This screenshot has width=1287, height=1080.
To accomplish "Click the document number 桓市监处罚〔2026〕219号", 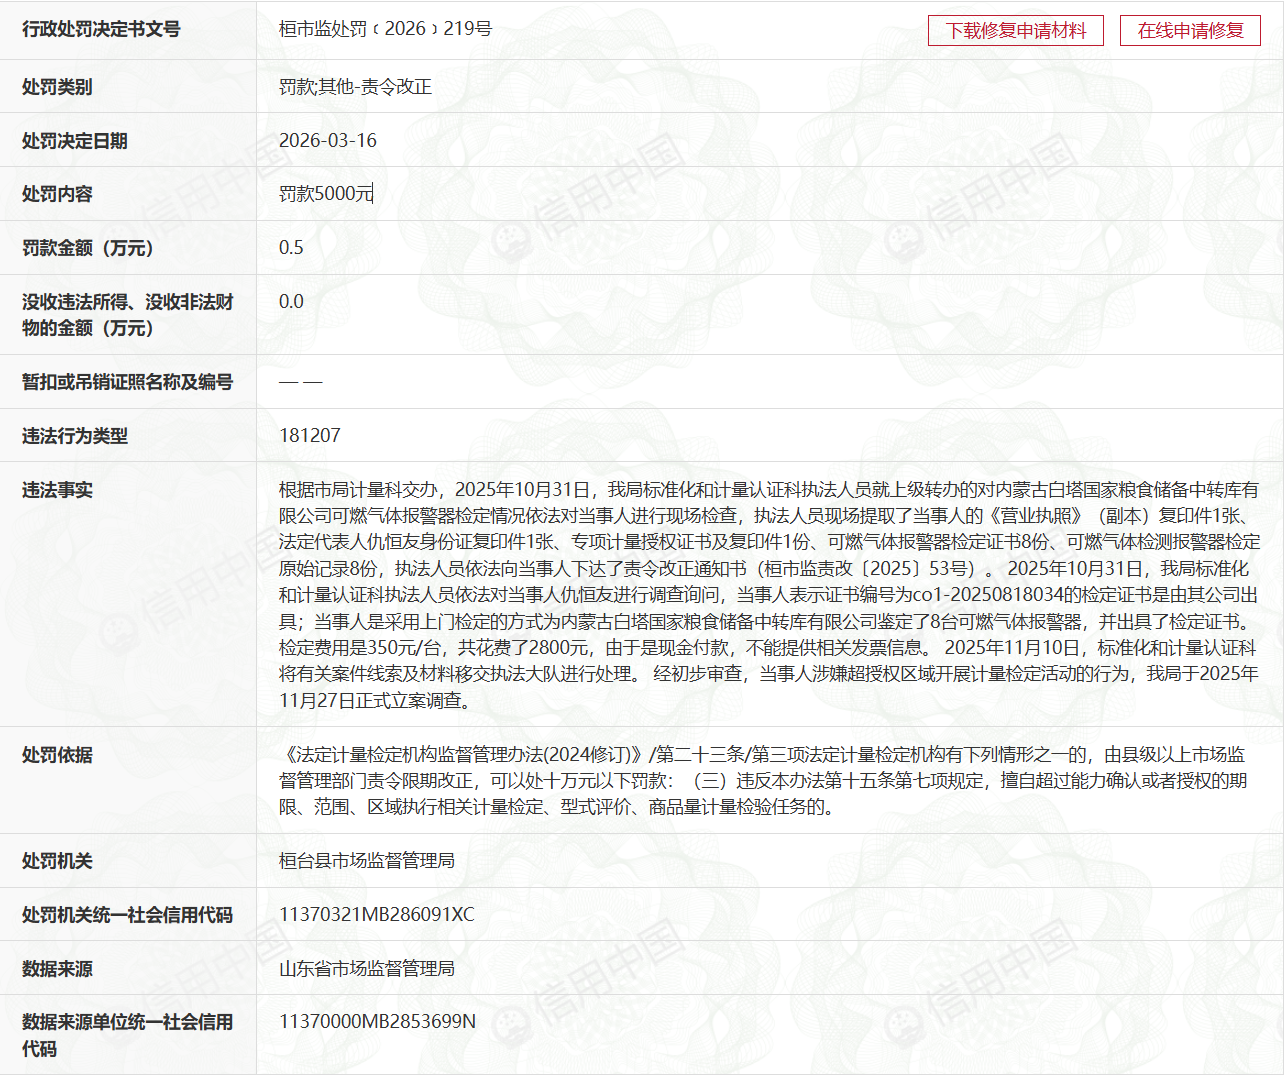I will pyautogui.click(x=385, y=29).
